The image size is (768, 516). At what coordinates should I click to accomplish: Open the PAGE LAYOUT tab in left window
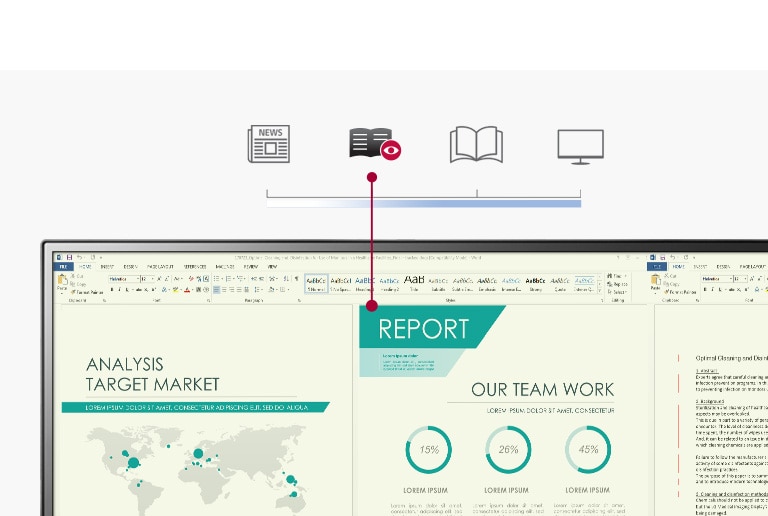(162, 267)
